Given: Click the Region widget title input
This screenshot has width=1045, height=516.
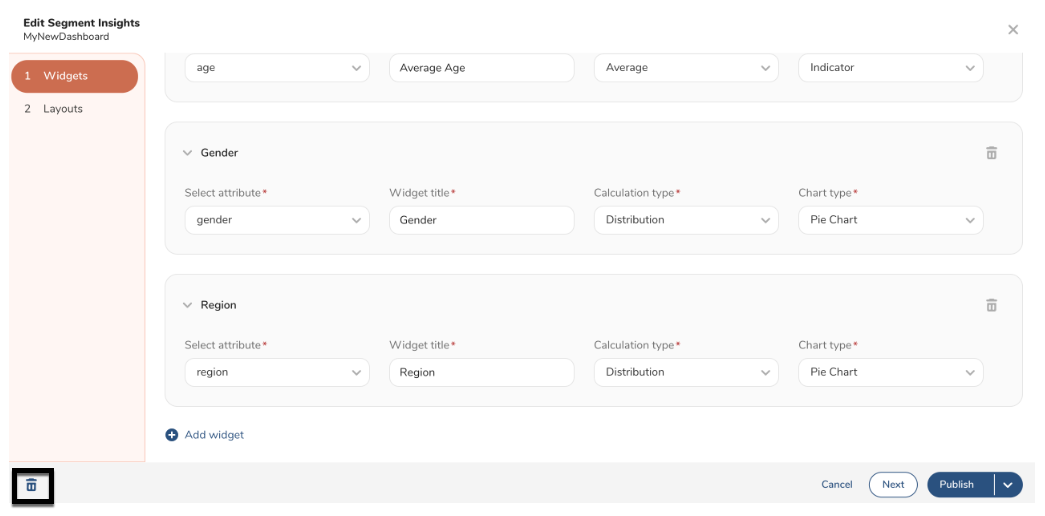Looking at the screenshot, I should click(481, 372).
